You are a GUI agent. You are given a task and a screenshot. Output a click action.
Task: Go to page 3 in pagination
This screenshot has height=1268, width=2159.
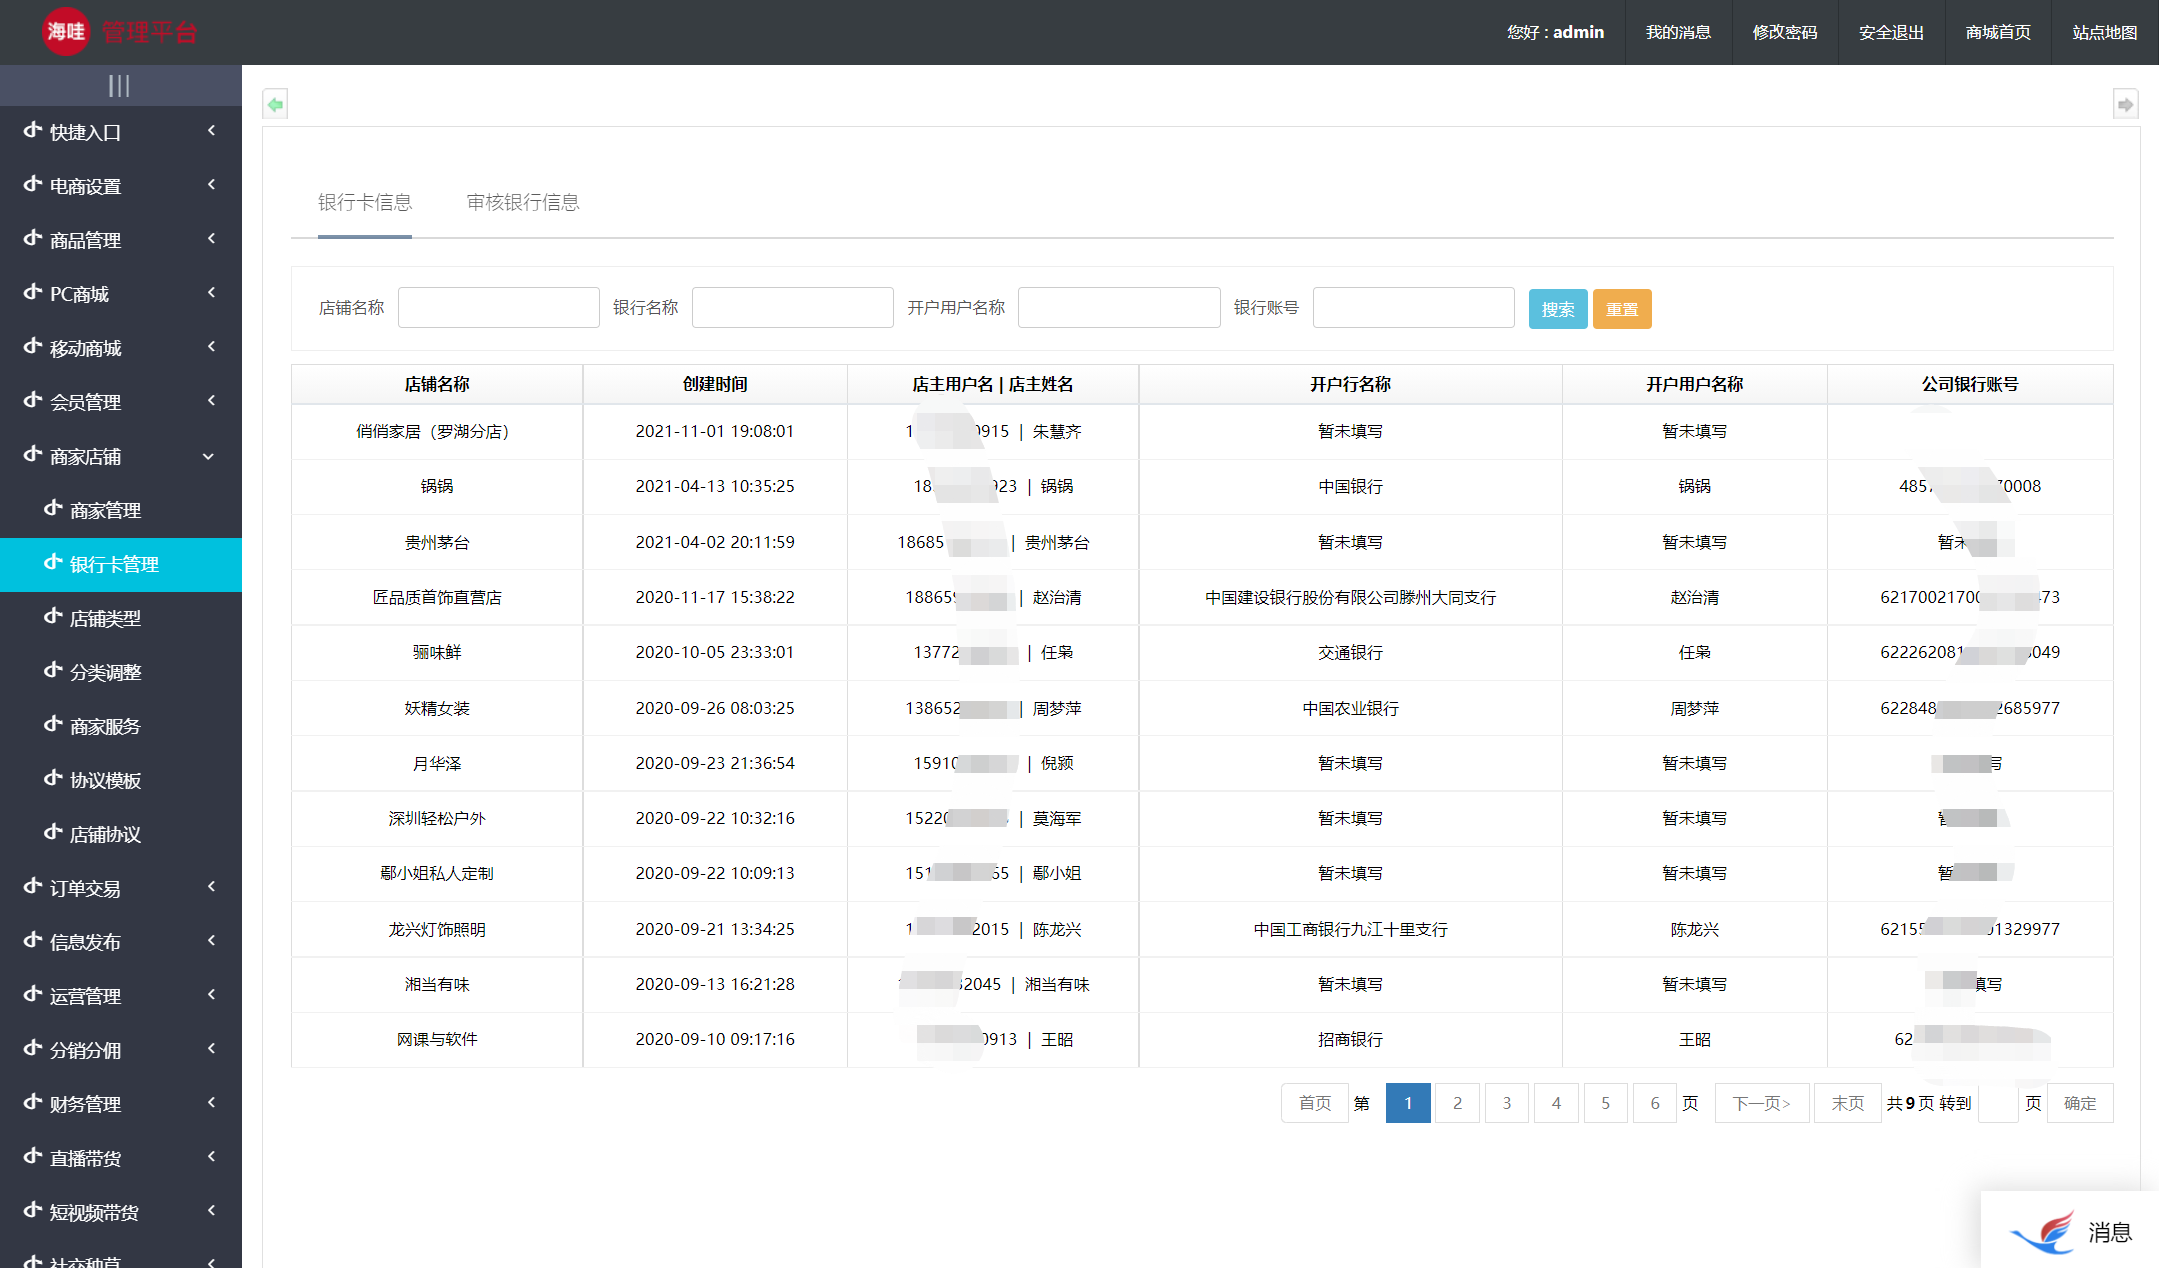pos(1506,1103)
